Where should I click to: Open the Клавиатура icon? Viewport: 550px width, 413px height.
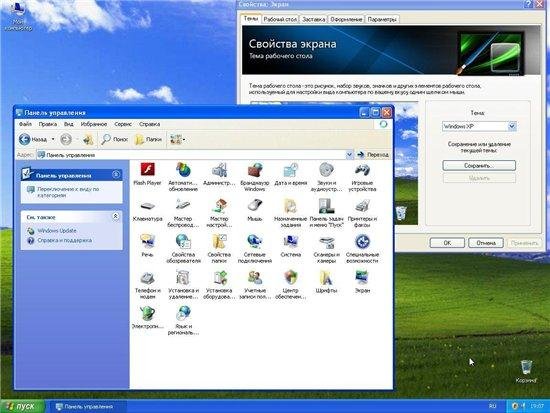(x=148, y=210)
